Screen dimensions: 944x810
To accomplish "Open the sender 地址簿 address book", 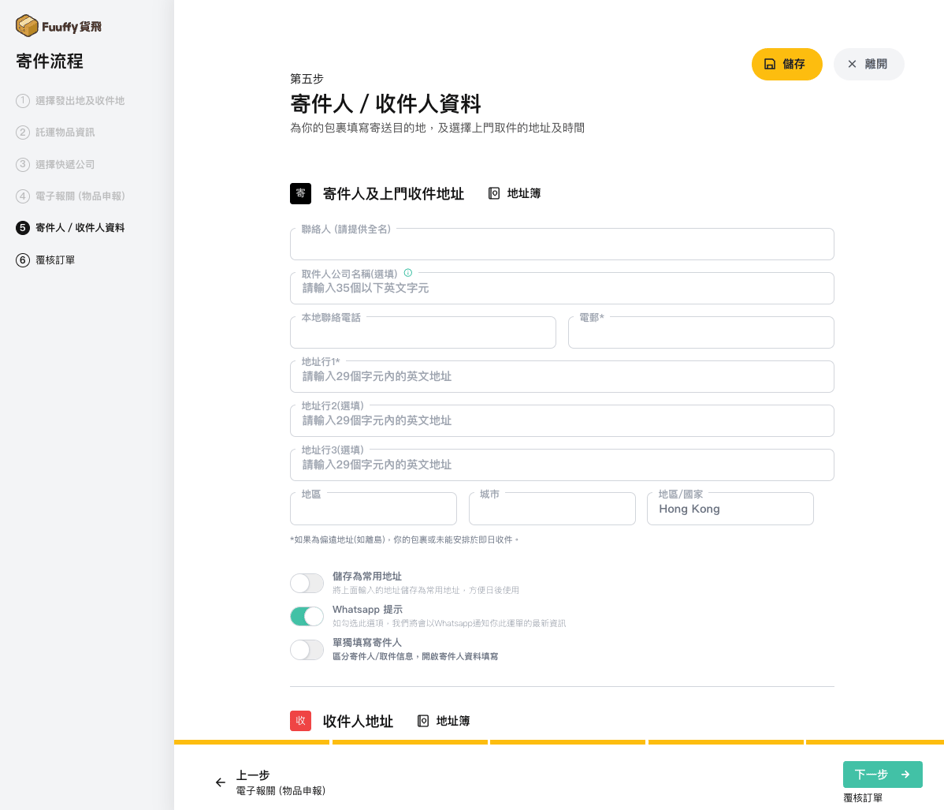I will [514, 193].
